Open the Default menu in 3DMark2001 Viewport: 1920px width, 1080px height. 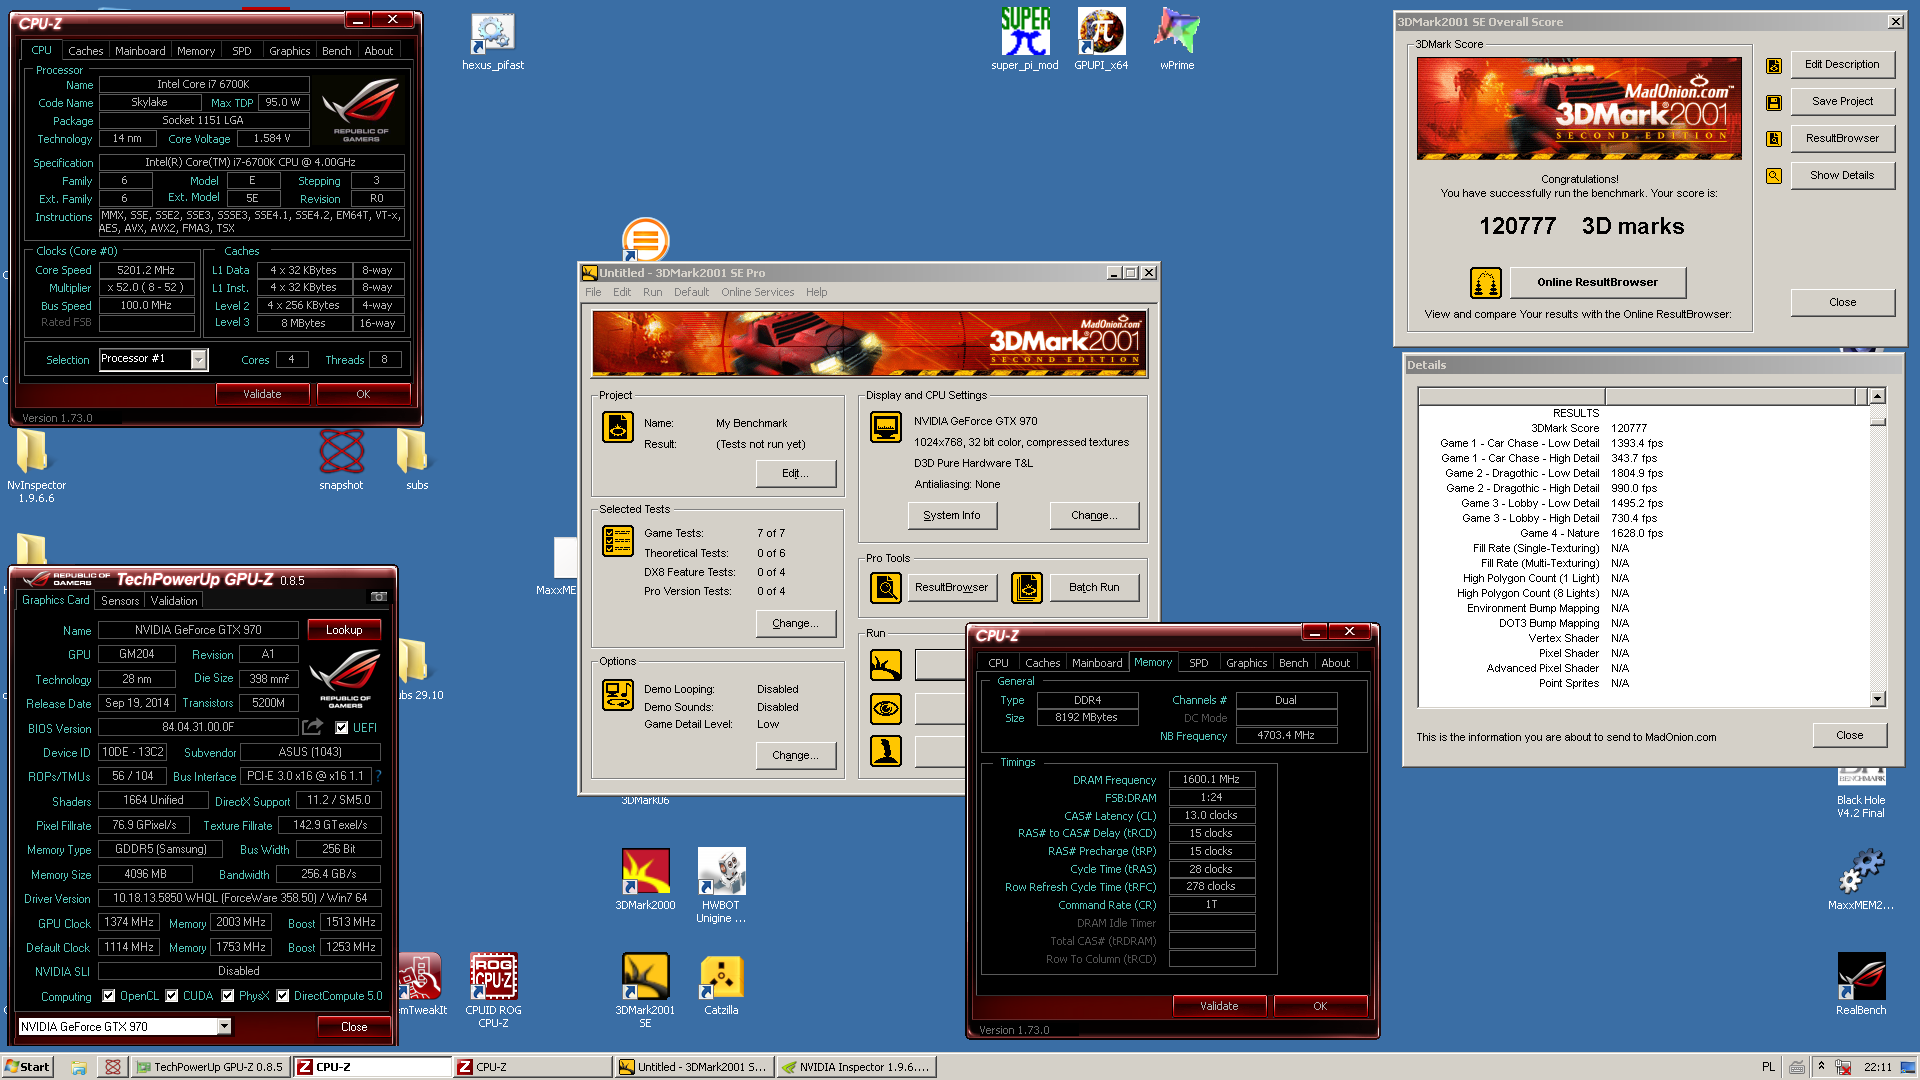(x=691, y=292)
